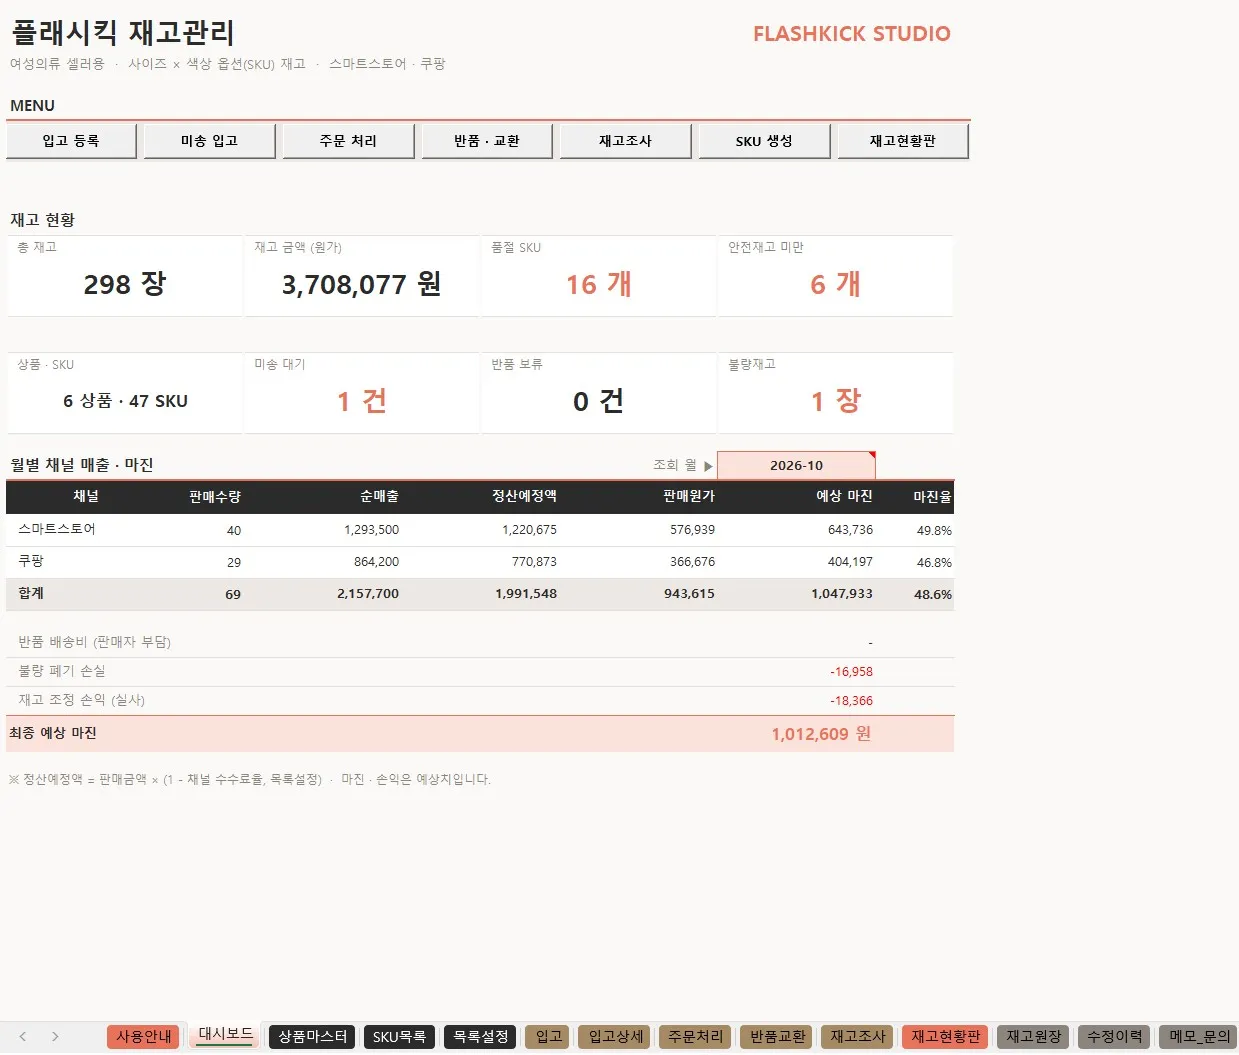The image size is (1239, 1055).
Task: Open the 메모_문의 sheet tab
Action: [x=1199, y=1037]
